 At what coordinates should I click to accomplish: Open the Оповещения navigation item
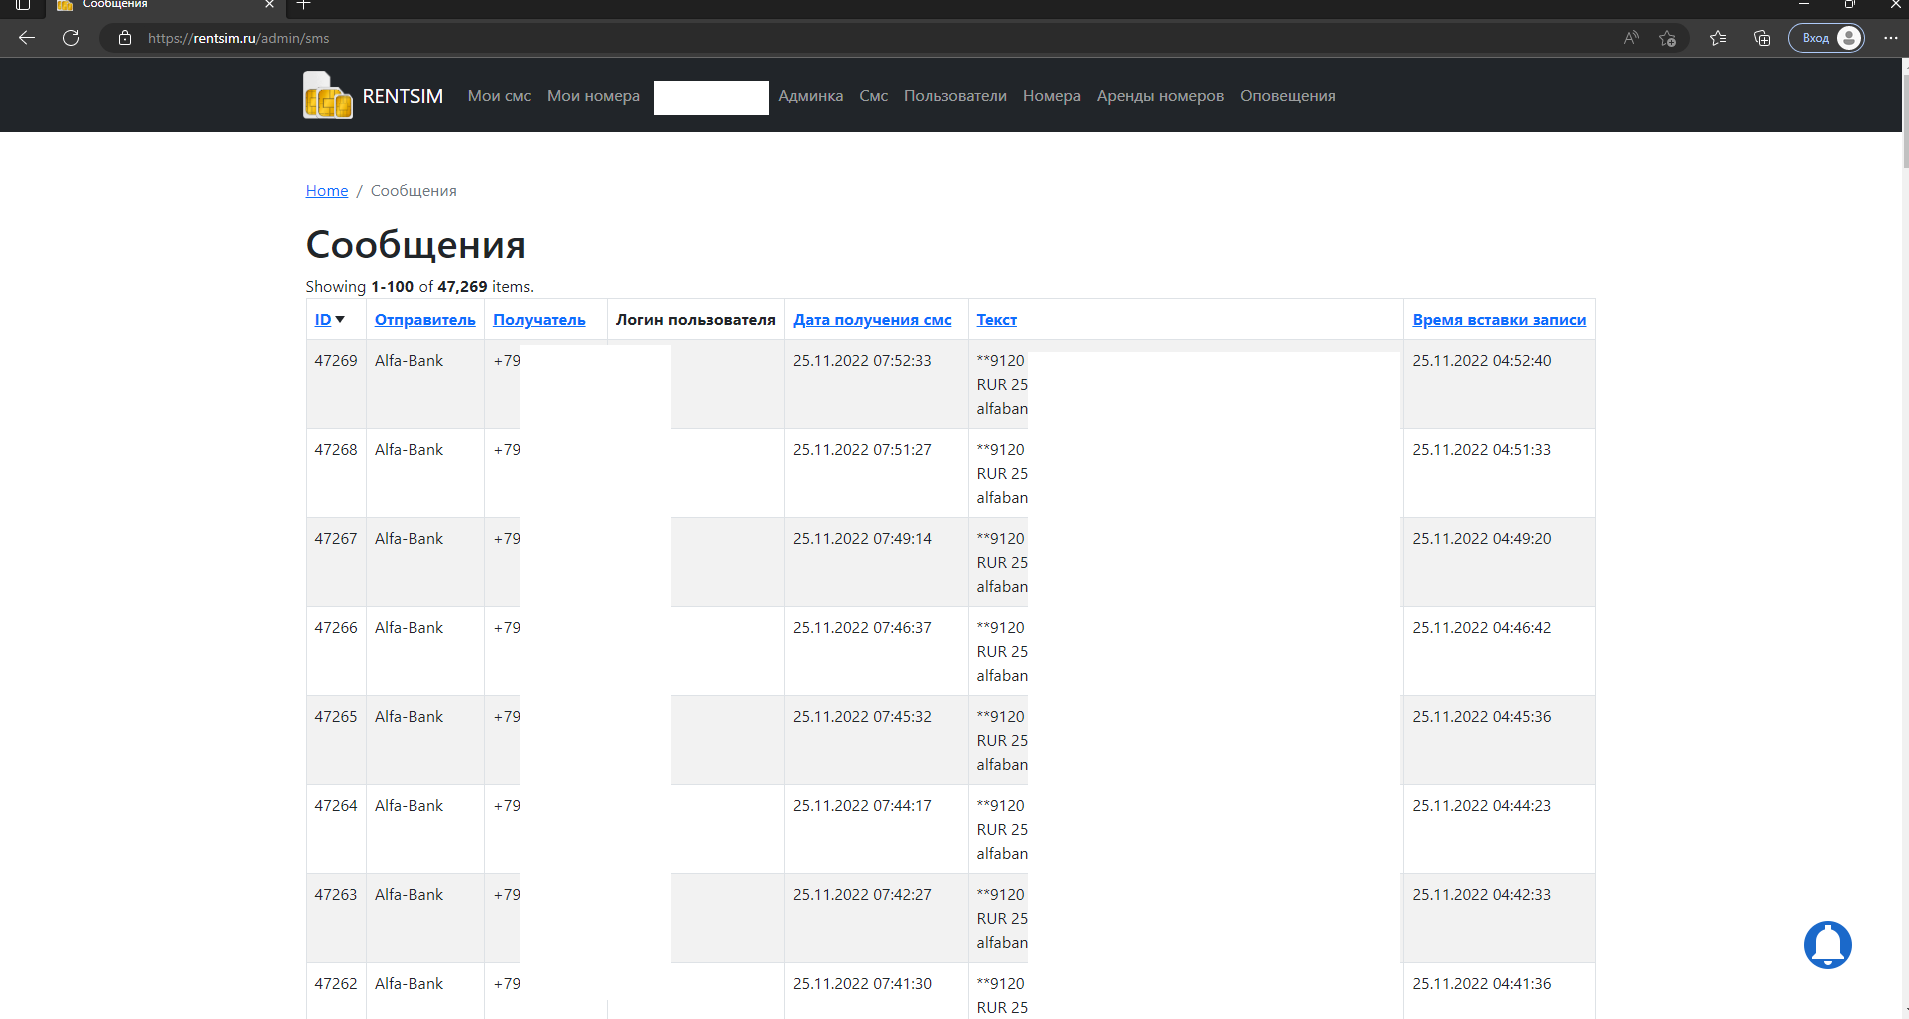pyautogui.click(x=1287, y=96)
